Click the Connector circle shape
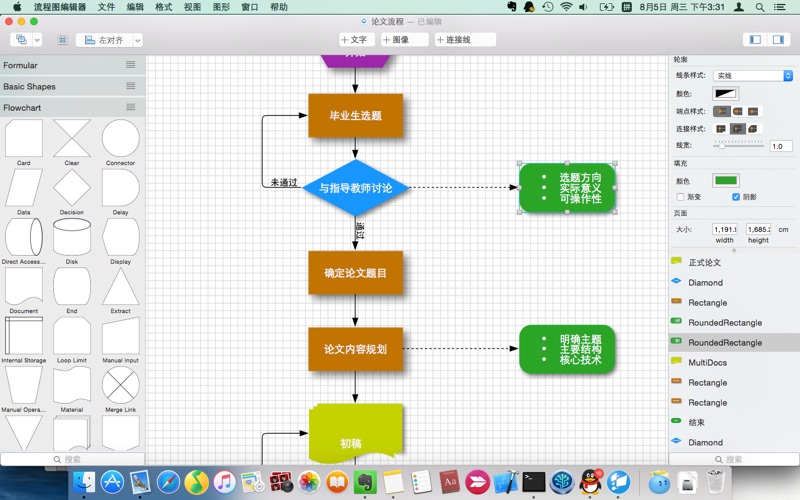This screenshot has width=800, height=500. point(120,138)
